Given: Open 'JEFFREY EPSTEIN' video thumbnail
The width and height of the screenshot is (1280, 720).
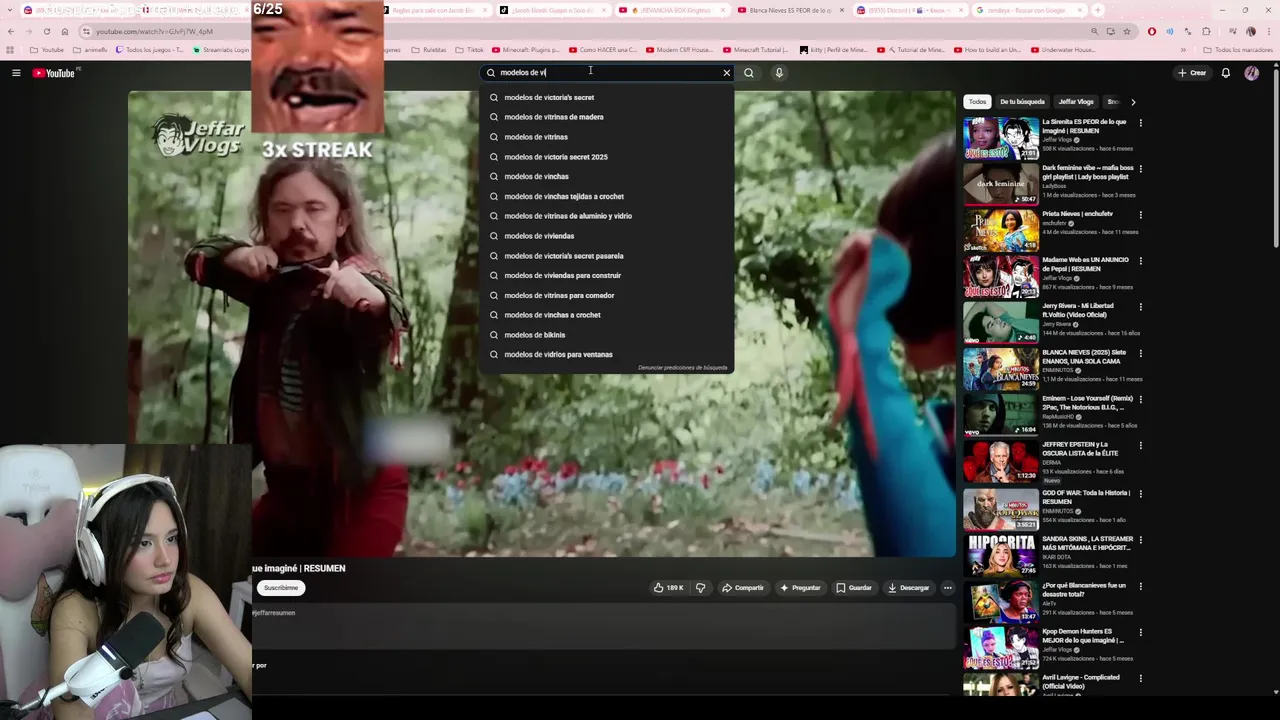Looking at the screenshot, I should (1001, 462).
